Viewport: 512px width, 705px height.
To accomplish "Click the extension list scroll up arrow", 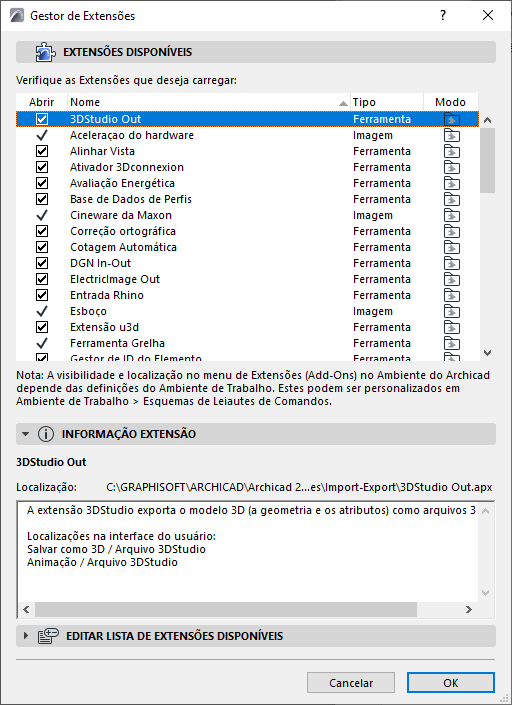I will tap(487, 120).
